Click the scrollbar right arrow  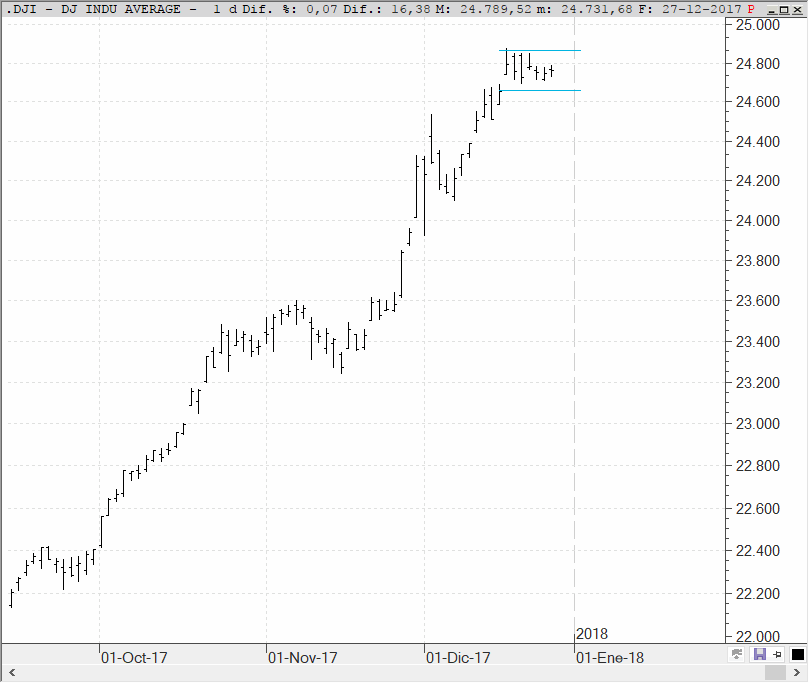[x=797, y=673]
